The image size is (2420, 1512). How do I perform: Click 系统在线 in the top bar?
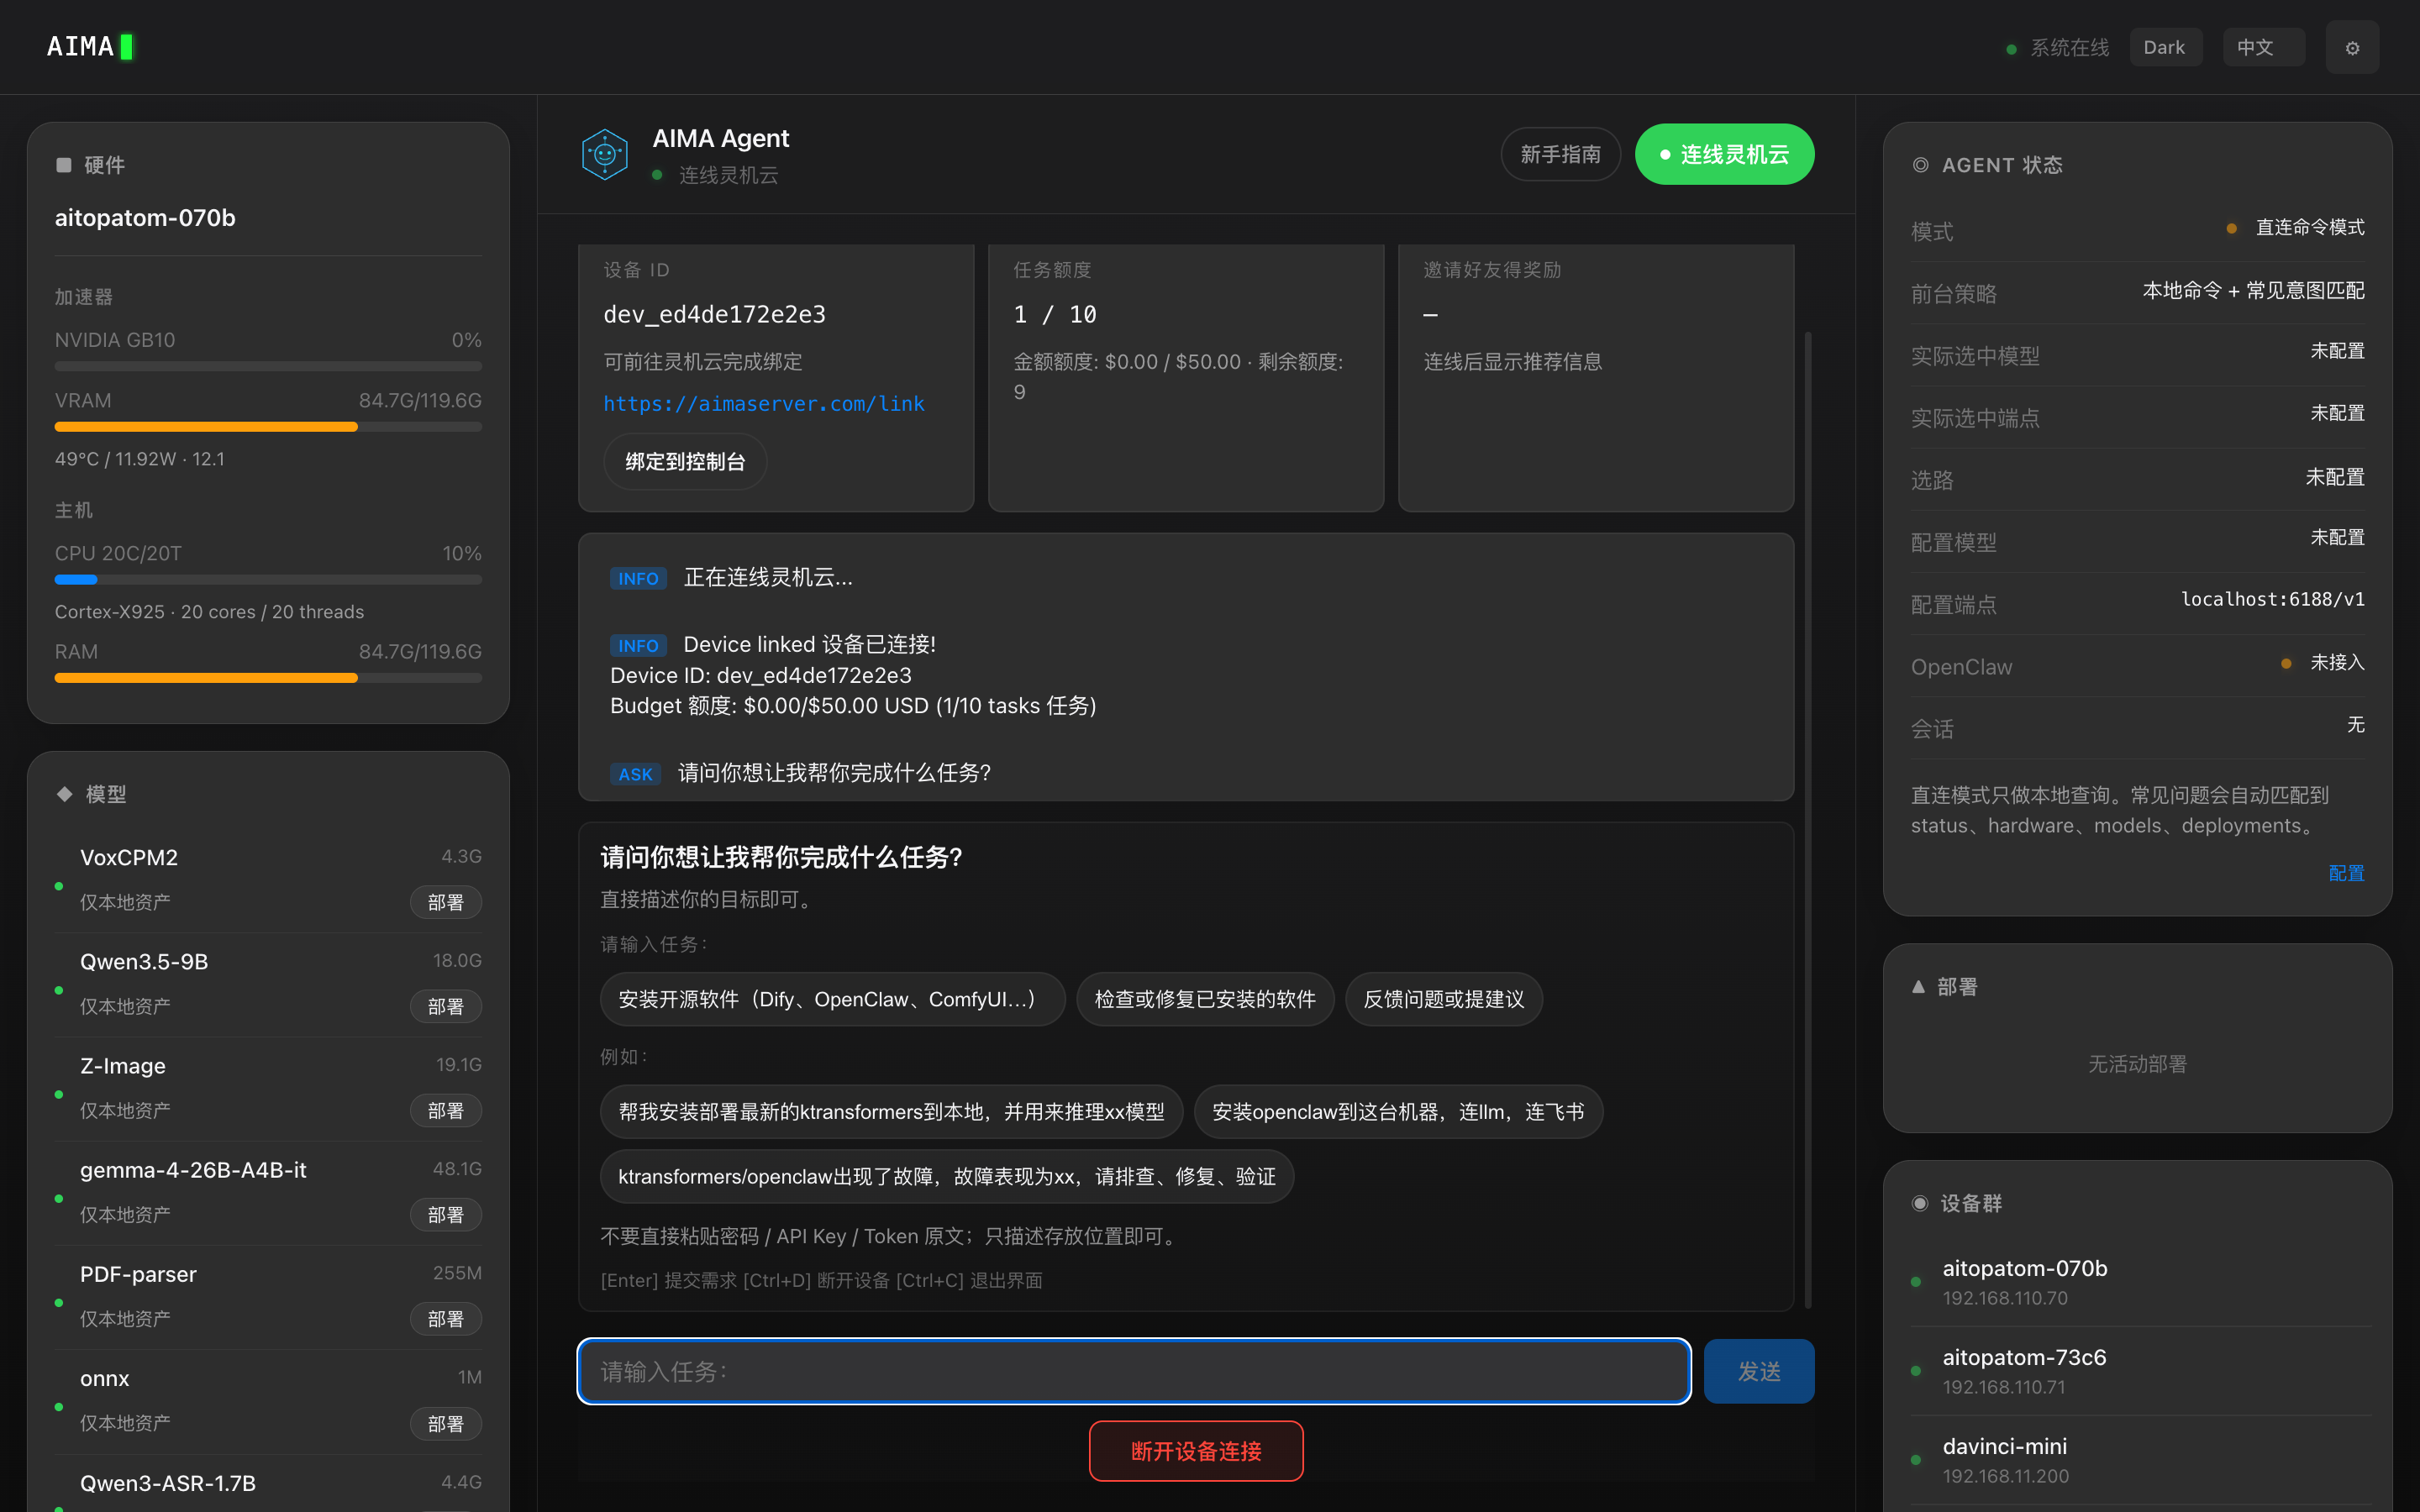click(2069, 46)
